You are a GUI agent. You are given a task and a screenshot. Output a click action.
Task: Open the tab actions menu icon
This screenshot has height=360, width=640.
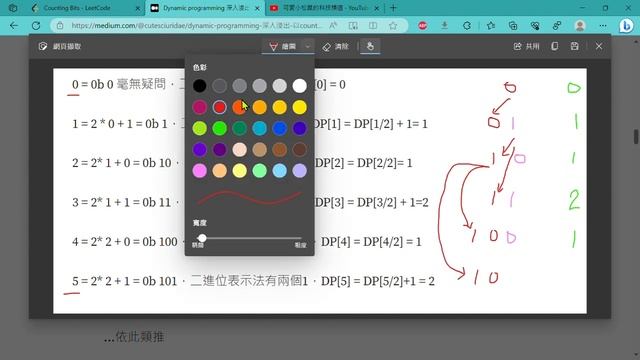point(13,8)
